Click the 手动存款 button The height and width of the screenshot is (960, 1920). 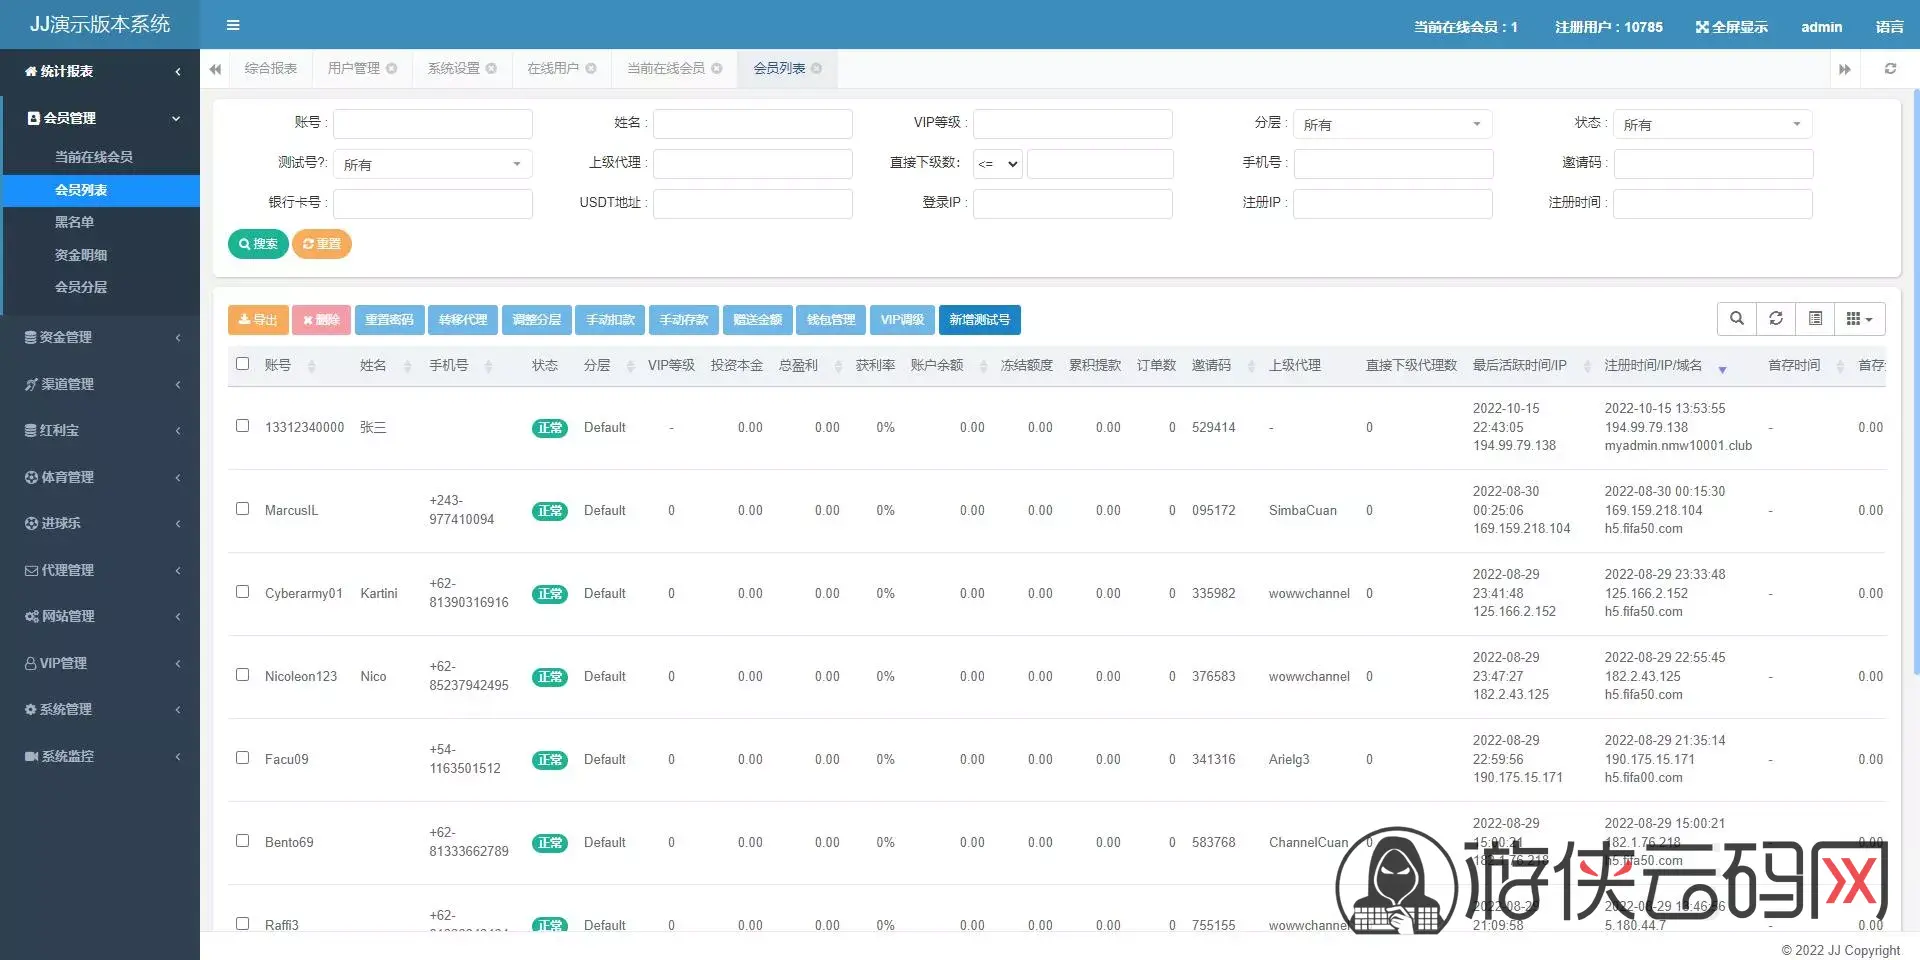coord(684,320)
